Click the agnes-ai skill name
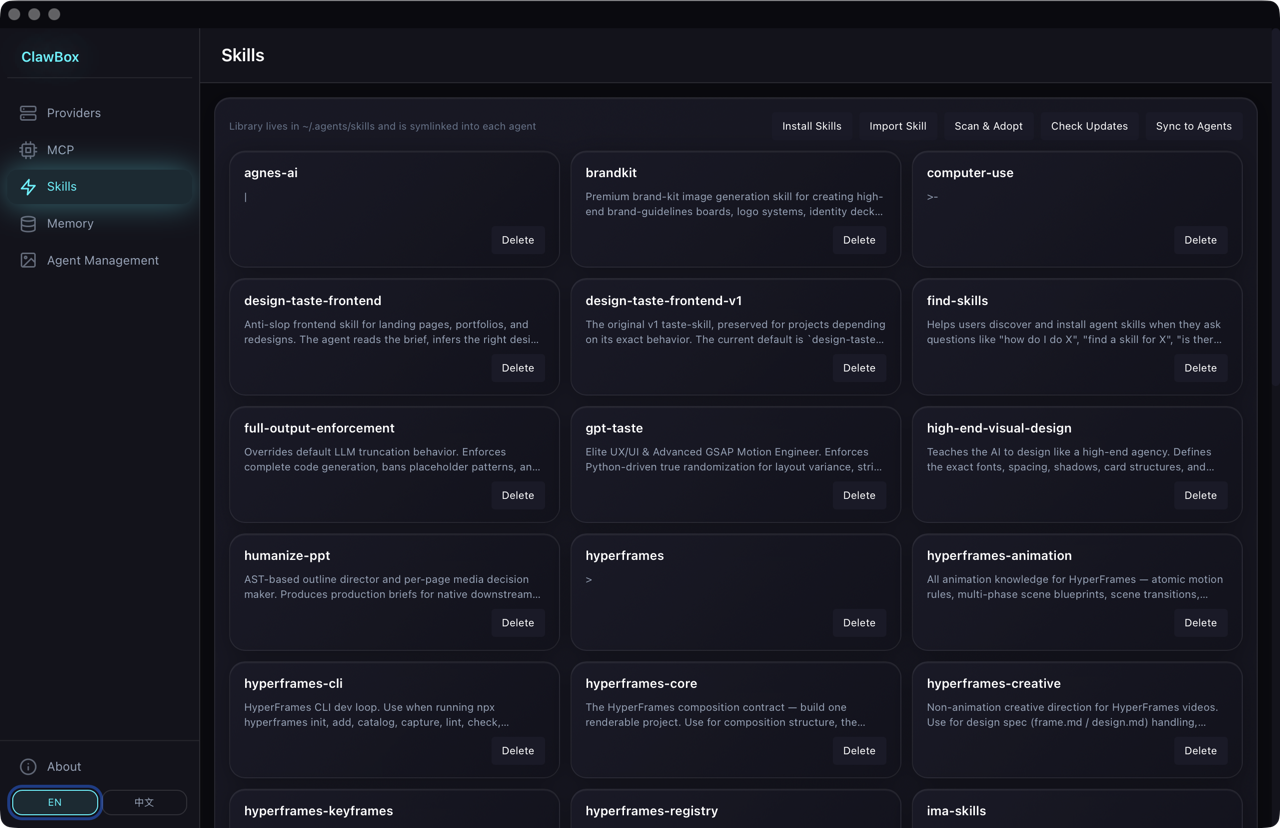This screenshot has height=828, width=1280. (271, 173)
